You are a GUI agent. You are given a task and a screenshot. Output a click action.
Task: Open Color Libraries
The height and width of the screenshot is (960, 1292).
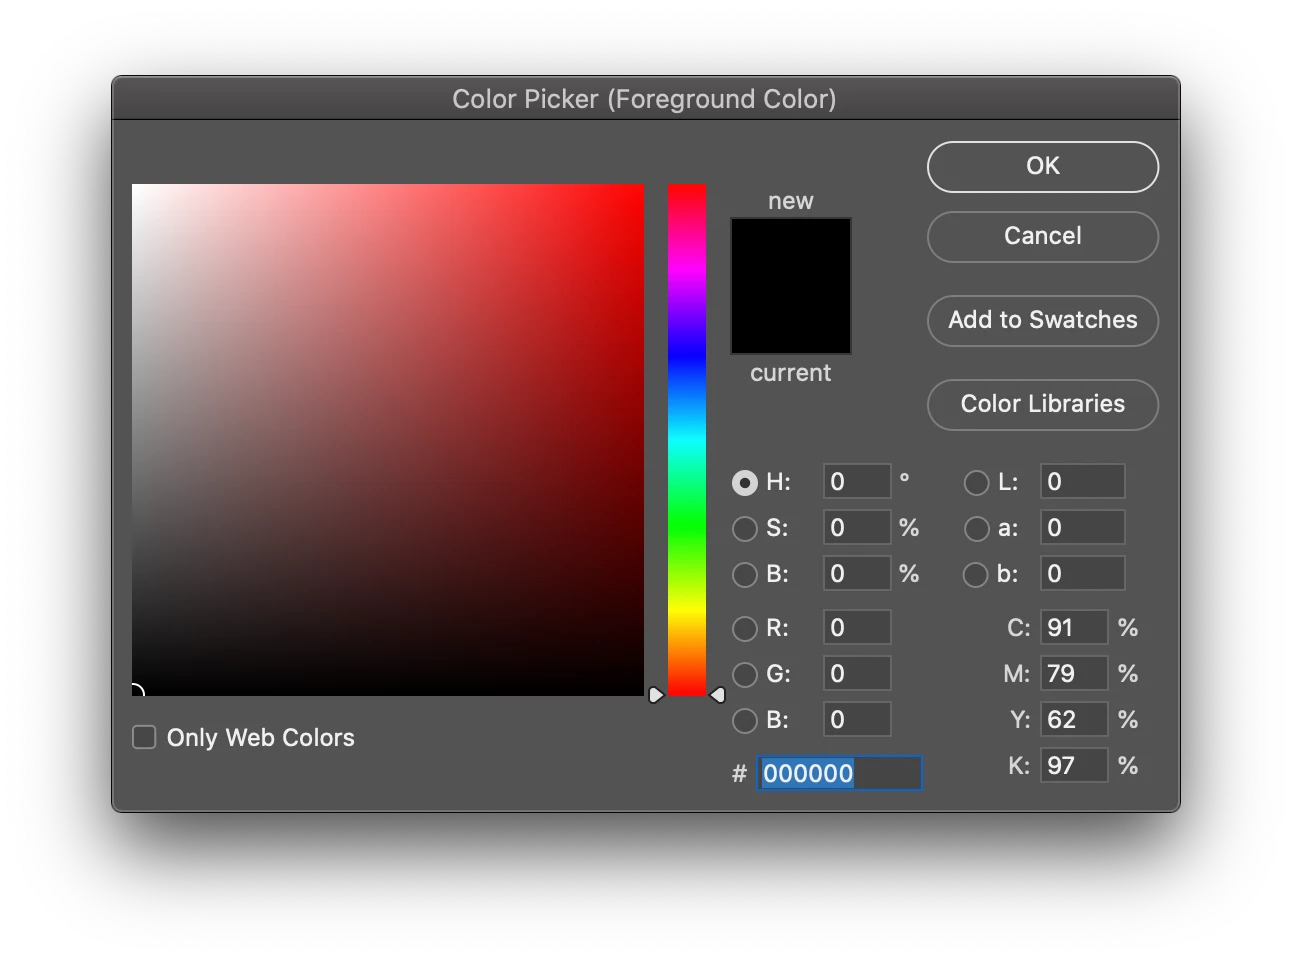1042,404
